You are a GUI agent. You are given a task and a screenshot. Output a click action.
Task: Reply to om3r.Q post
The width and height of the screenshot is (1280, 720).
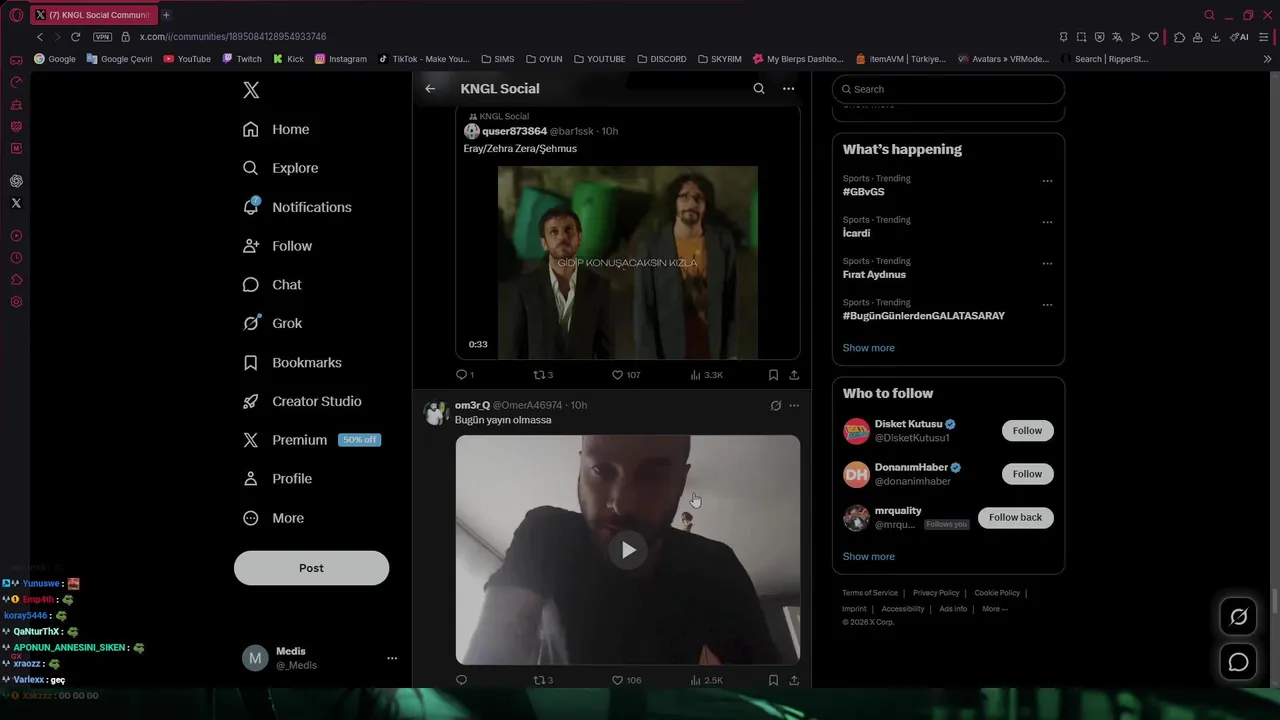[x=461, y=680]
